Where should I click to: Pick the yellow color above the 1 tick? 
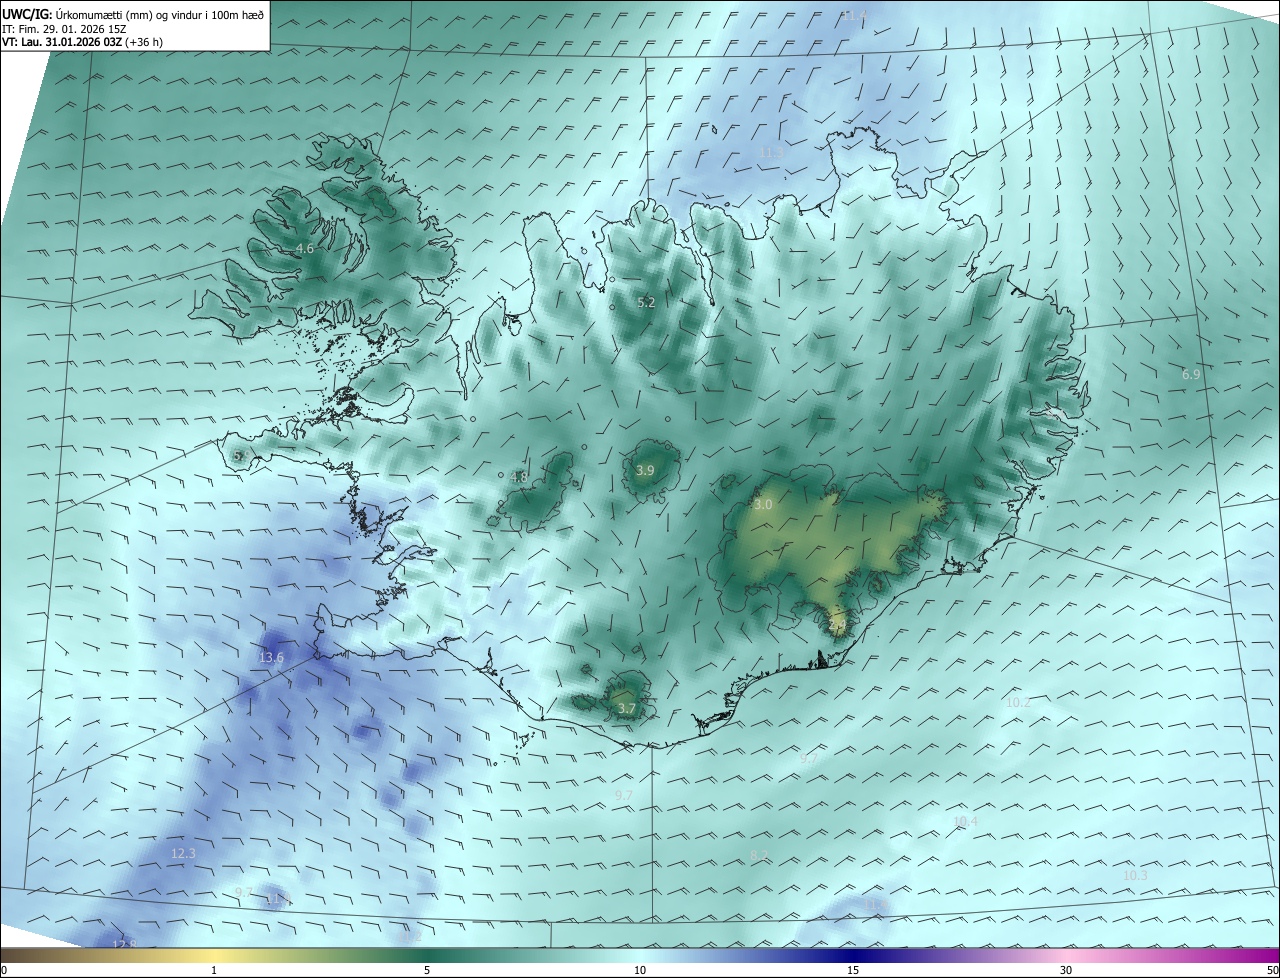pyautogui.click(x=214, y=955)
